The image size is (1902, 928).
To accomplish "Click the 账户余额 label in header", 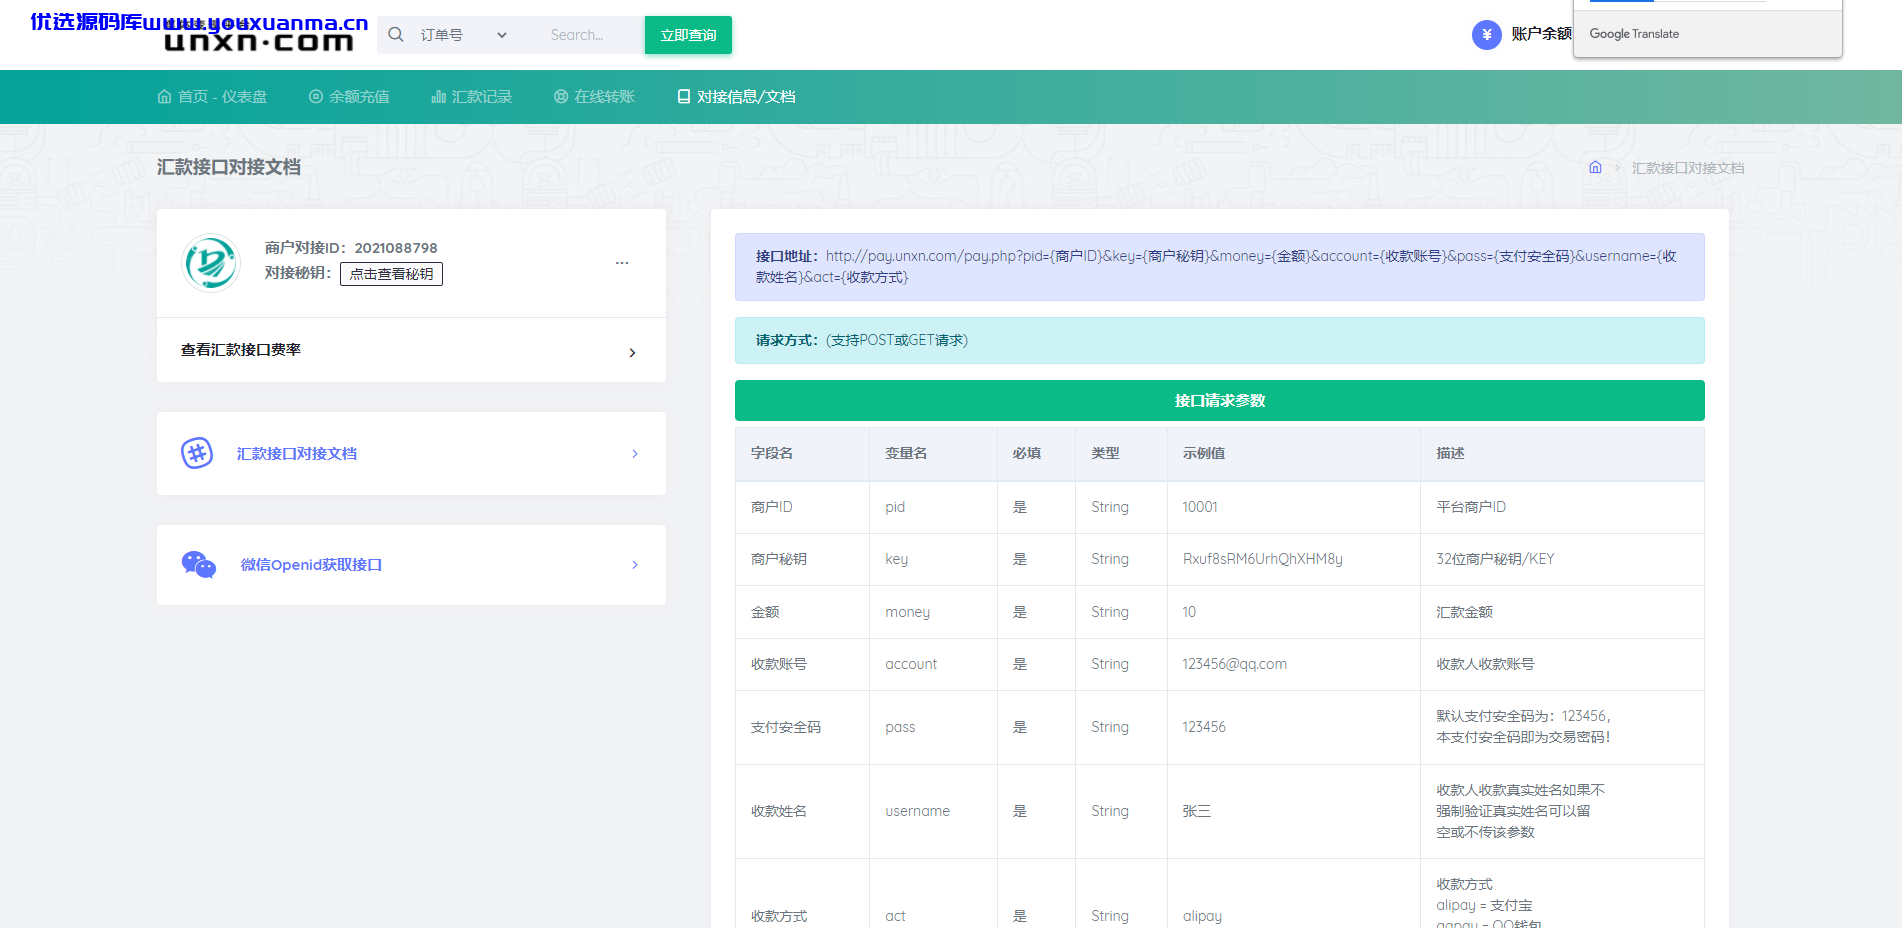I will (1541, 34).
